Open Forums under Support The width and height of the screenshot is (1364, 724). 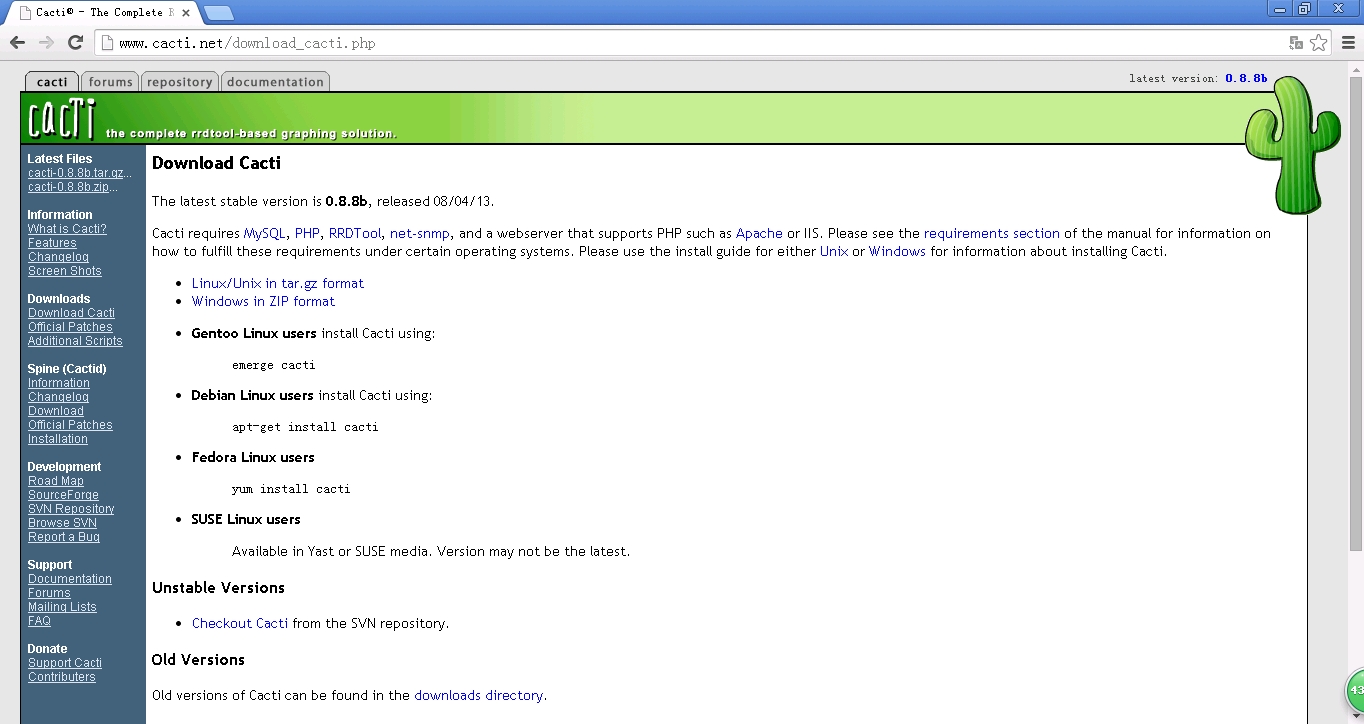[49, 593]
